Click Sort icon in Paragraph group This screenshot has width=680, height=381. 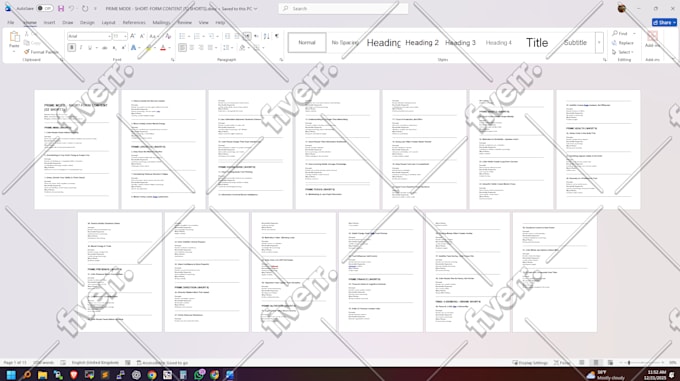coord(266,36)
